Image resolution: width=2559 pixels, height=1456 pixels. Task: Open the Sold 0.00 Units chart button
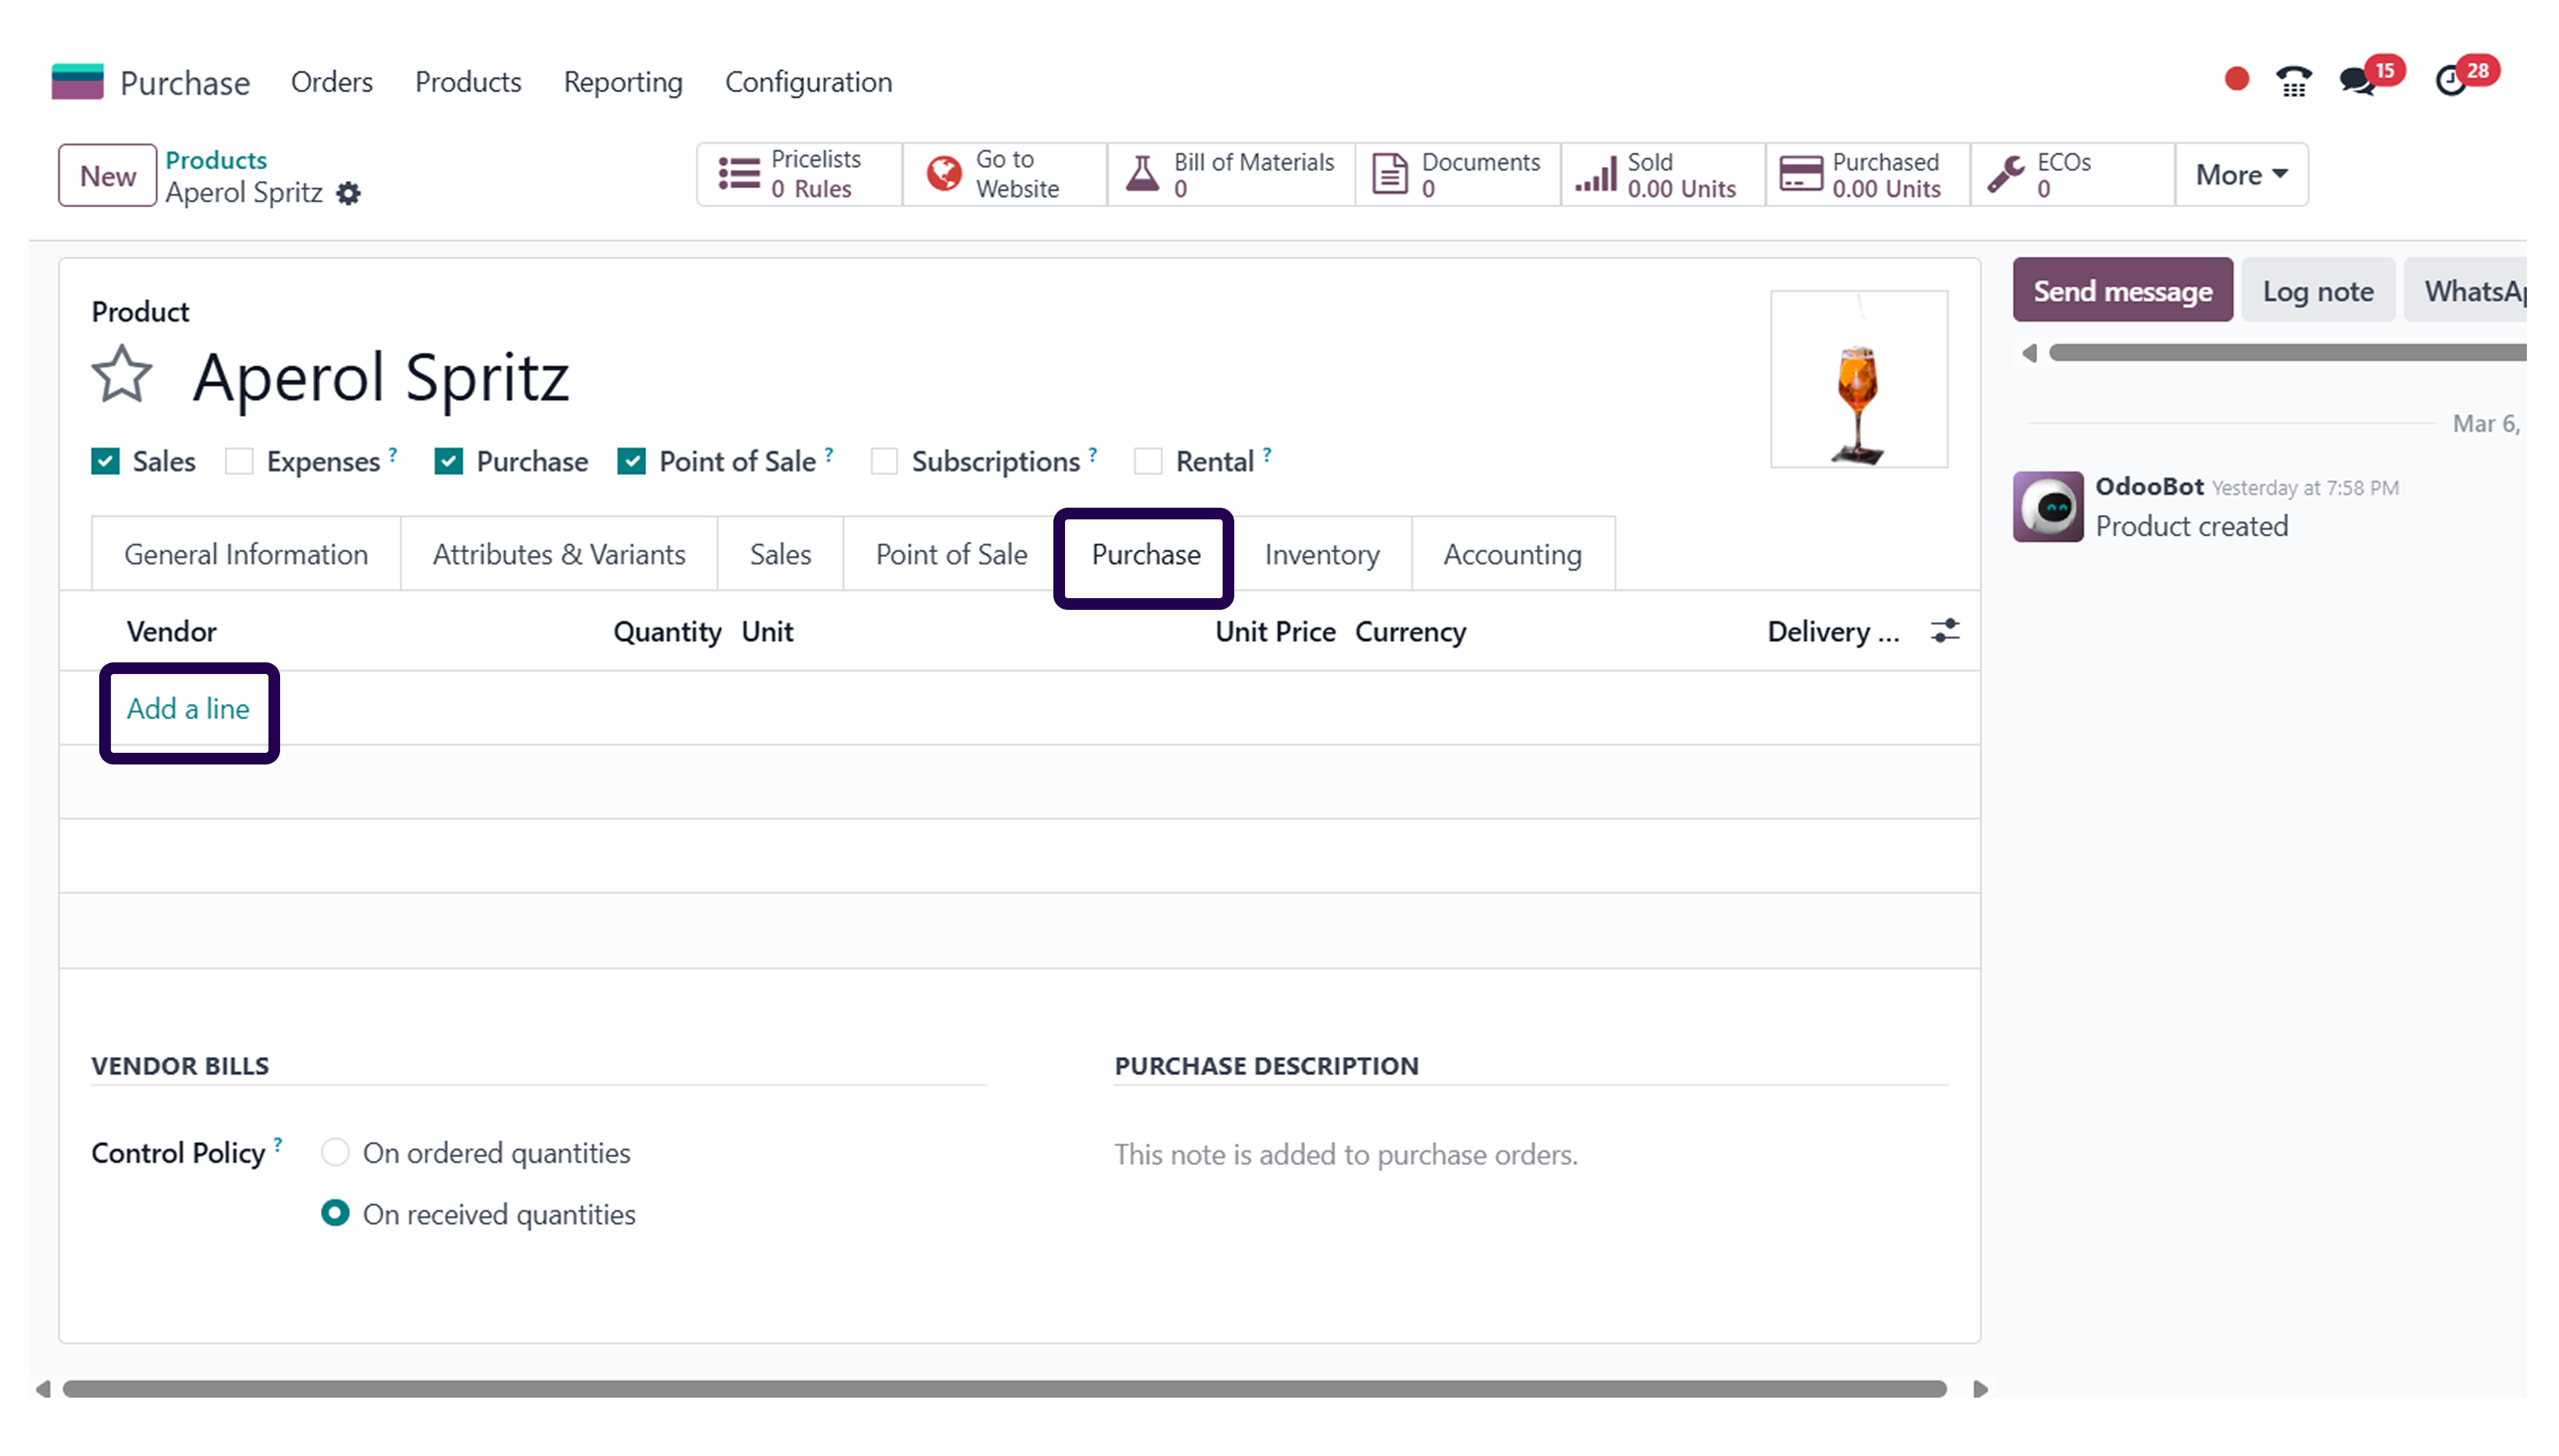tap(1662, 175)
